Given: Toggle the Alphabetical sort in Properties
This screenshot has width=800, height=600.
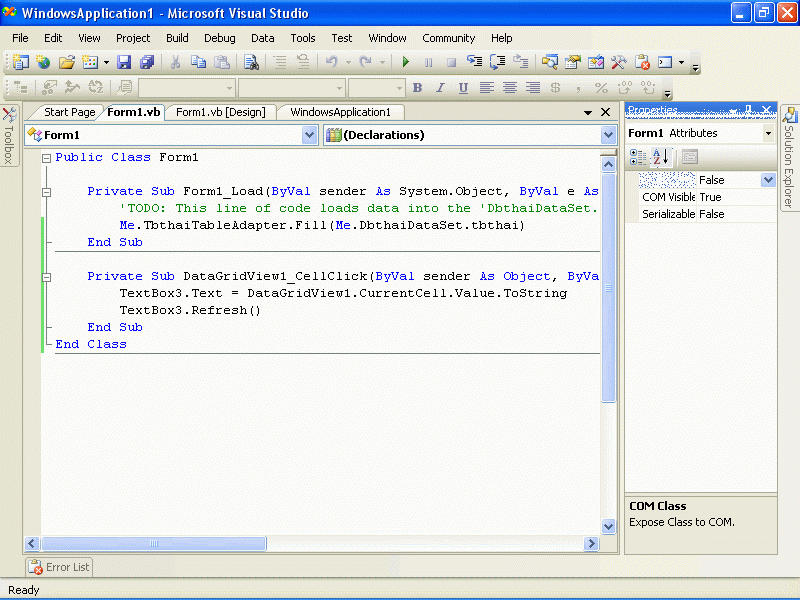Looking at the screenshot, I should click(x=661, y=157).
